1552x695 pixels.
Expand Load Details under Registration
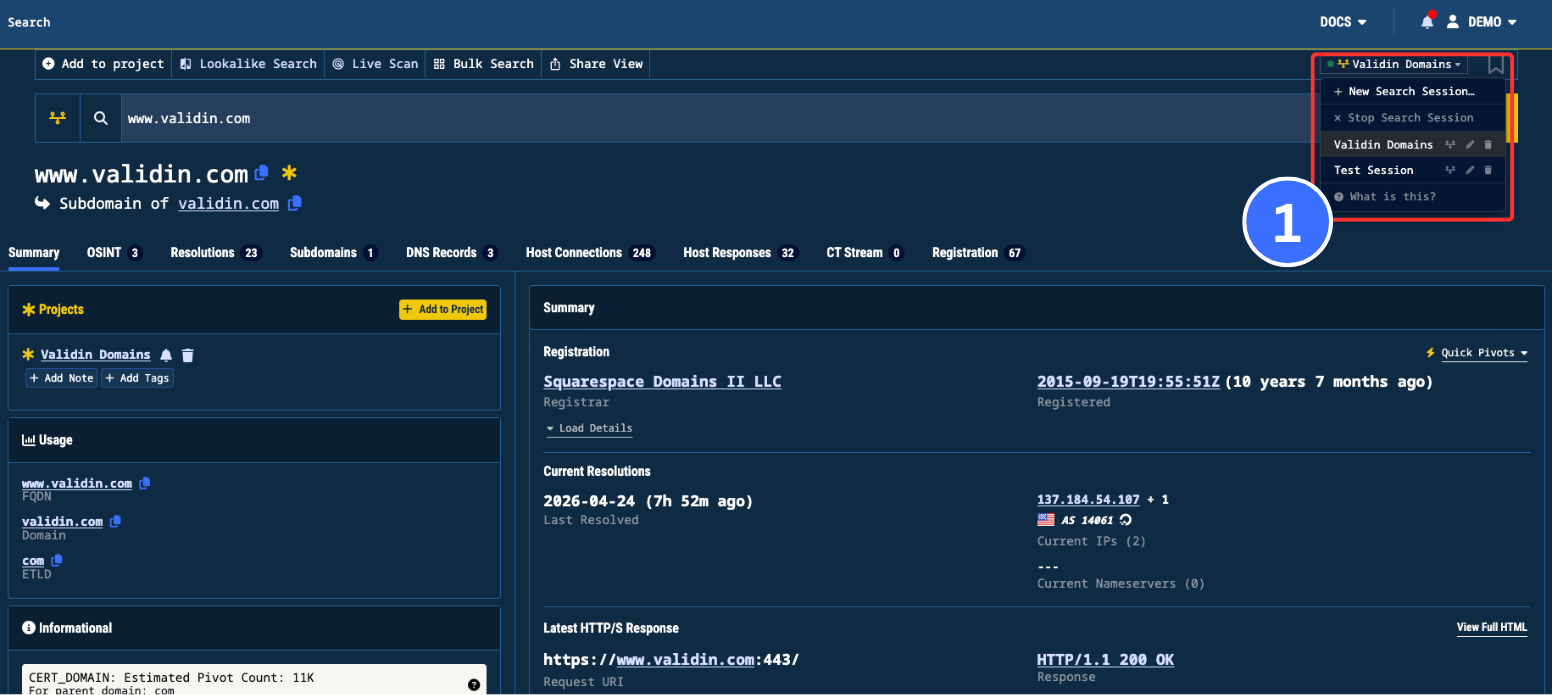(589, 428)
